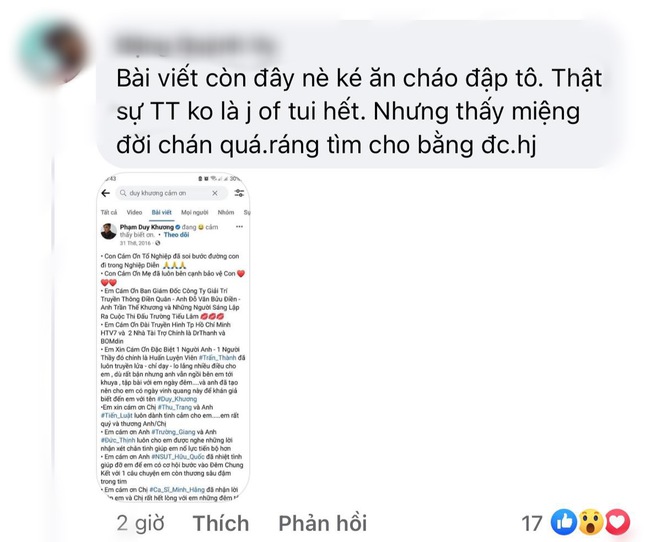Screen dimensions: 650x542
Task: Switch to the 'Video' tab
Action: click(x=134, y=212)
